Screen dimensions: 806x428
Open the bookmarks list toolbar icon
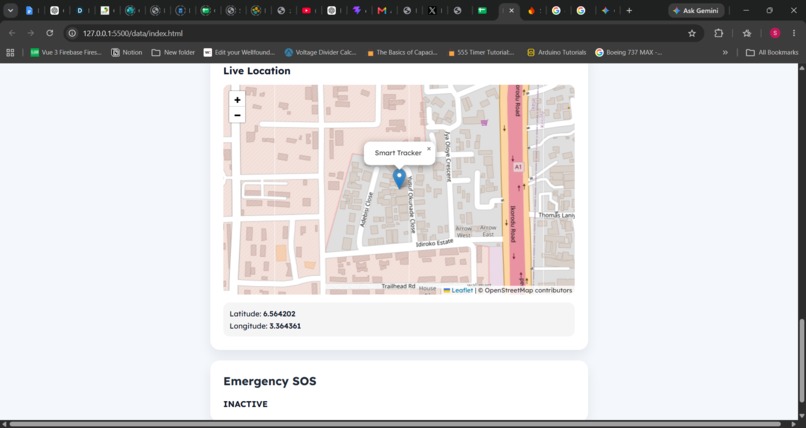(747, 33)
